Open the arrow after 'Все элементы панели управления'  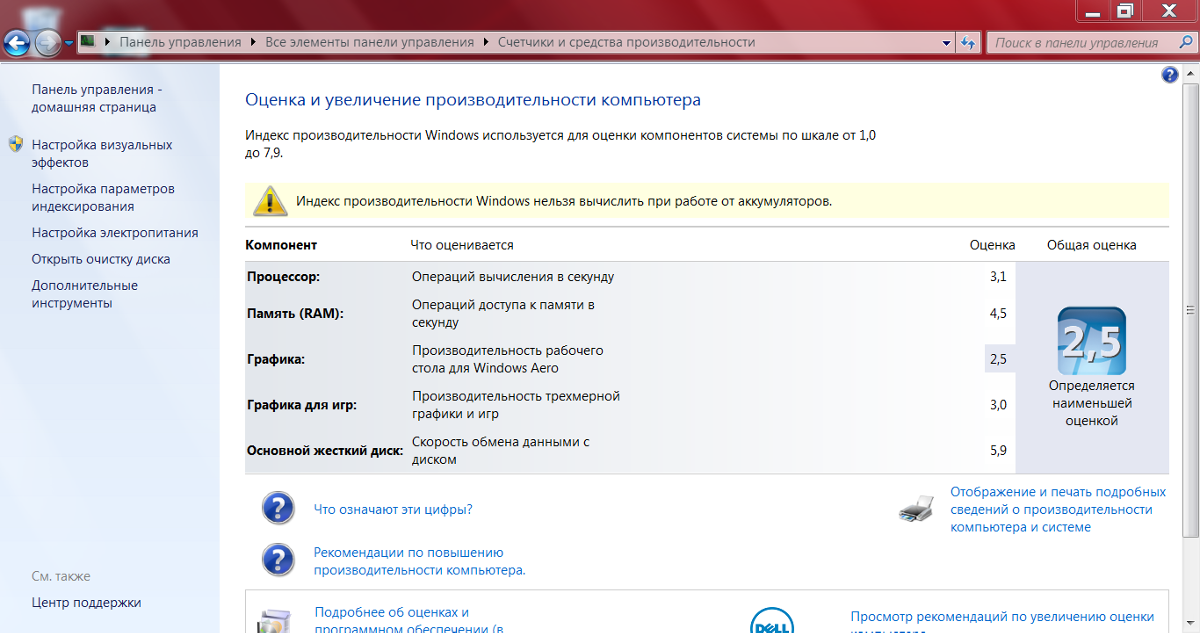pos(486,42)
